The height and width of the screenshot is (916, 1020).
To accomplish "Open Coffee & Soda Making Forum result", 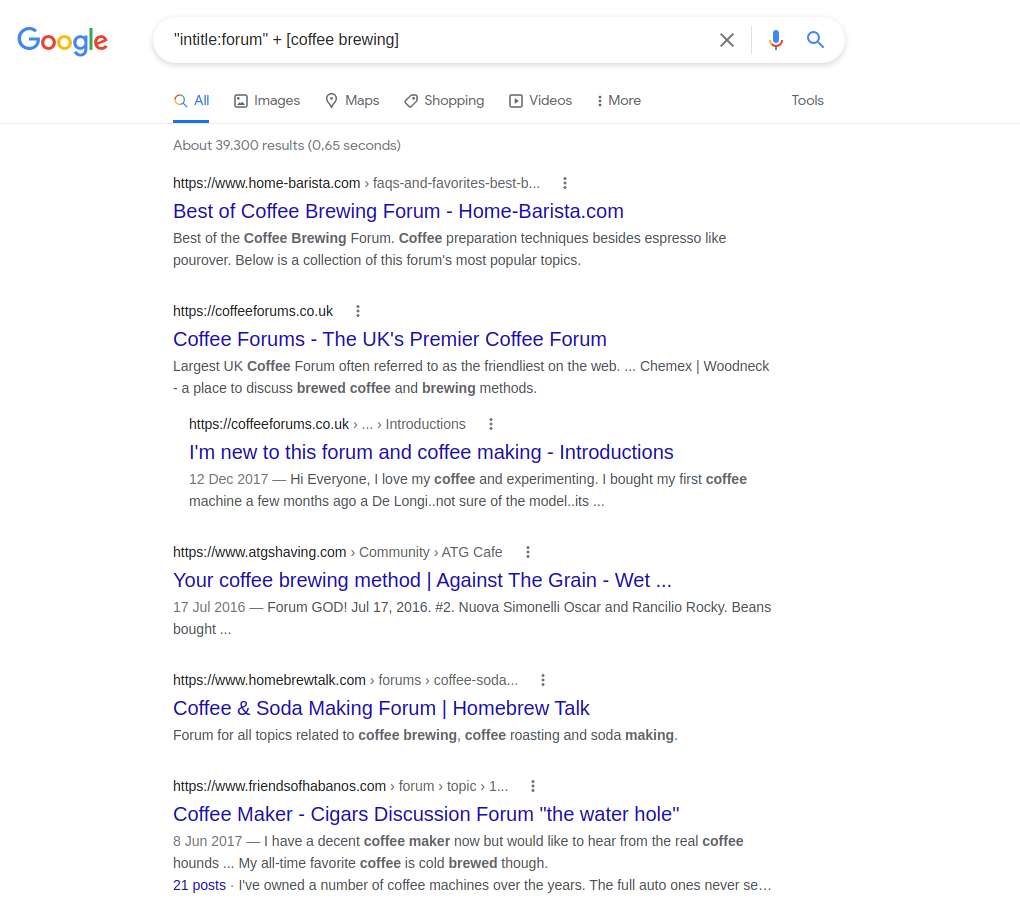I will click(x=381, y=708).
